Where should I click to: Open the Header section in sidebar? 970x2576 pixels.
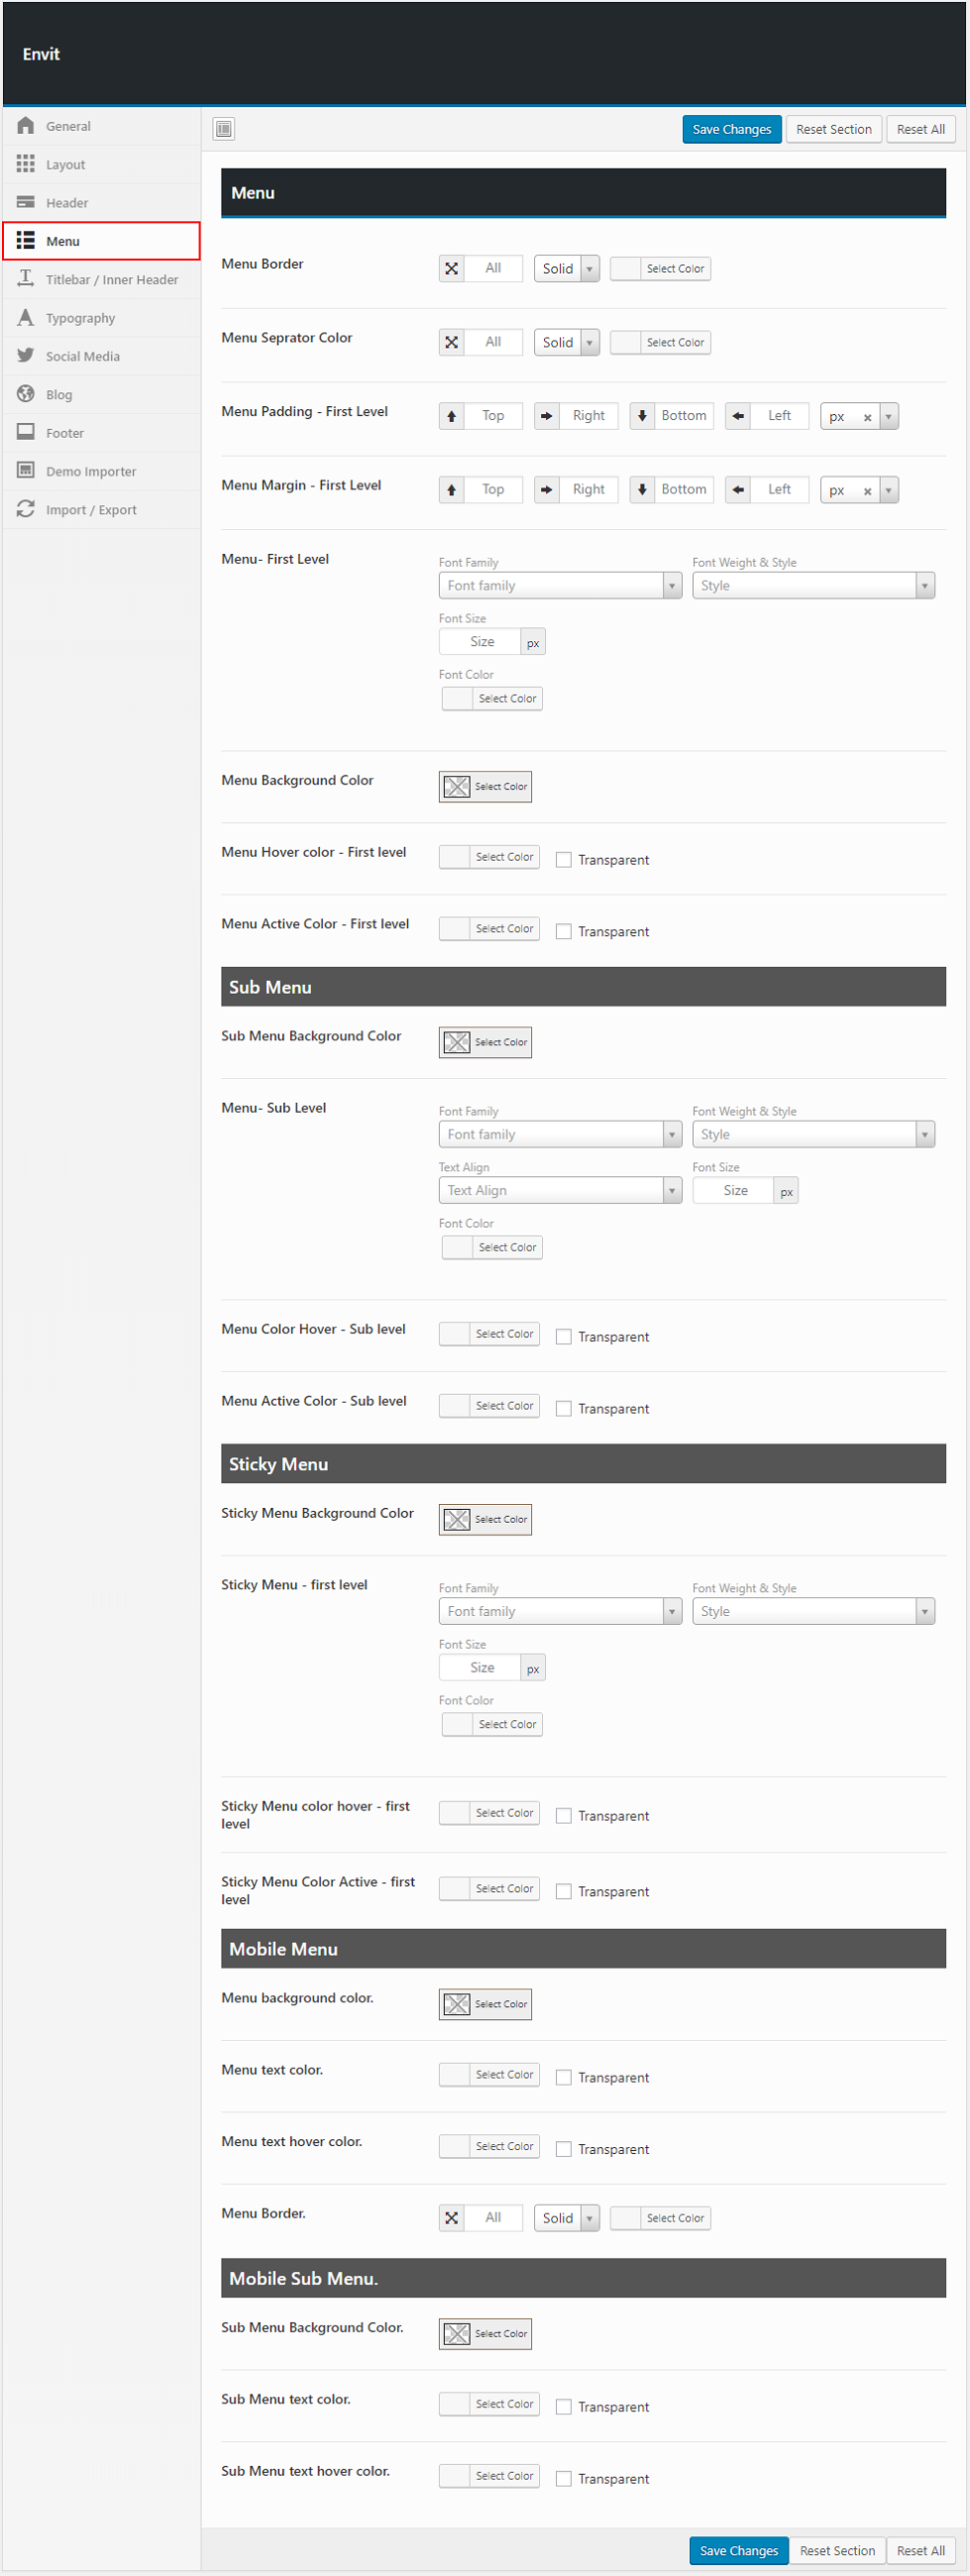click(67, 203)
